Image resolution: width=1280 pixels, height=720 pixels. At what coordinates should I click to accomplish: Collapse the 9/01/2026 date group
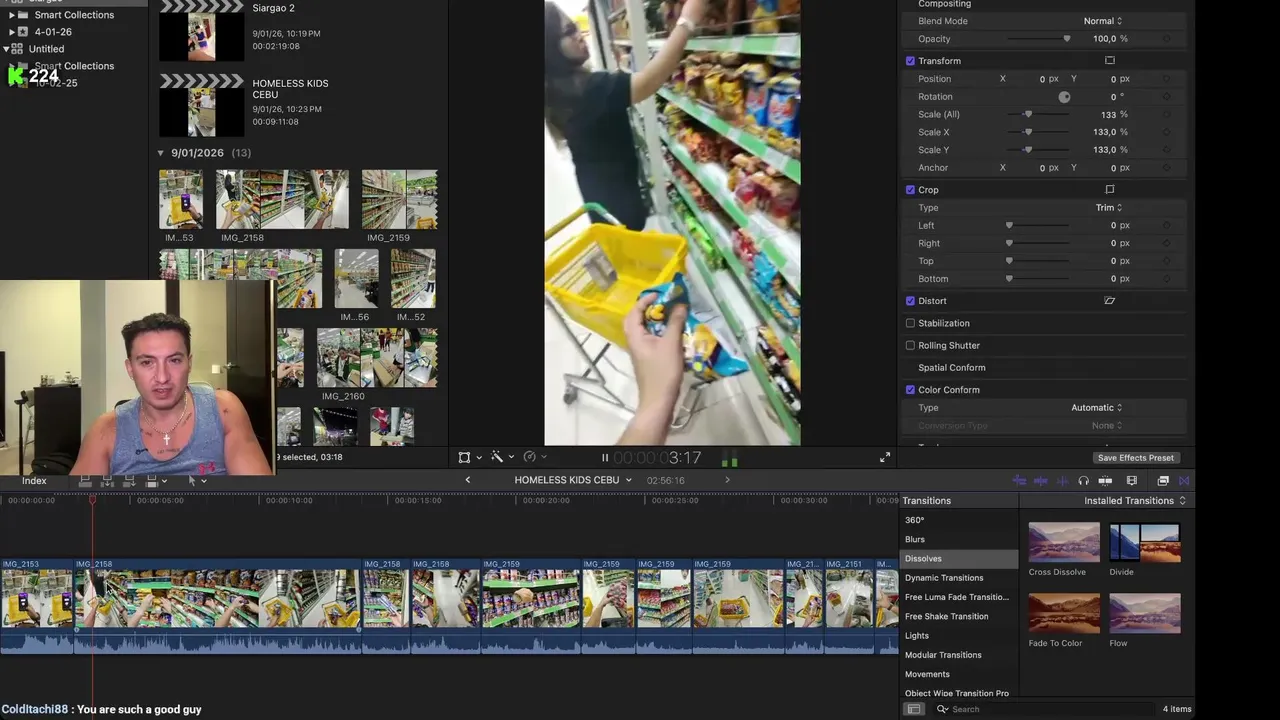[161, 153]
